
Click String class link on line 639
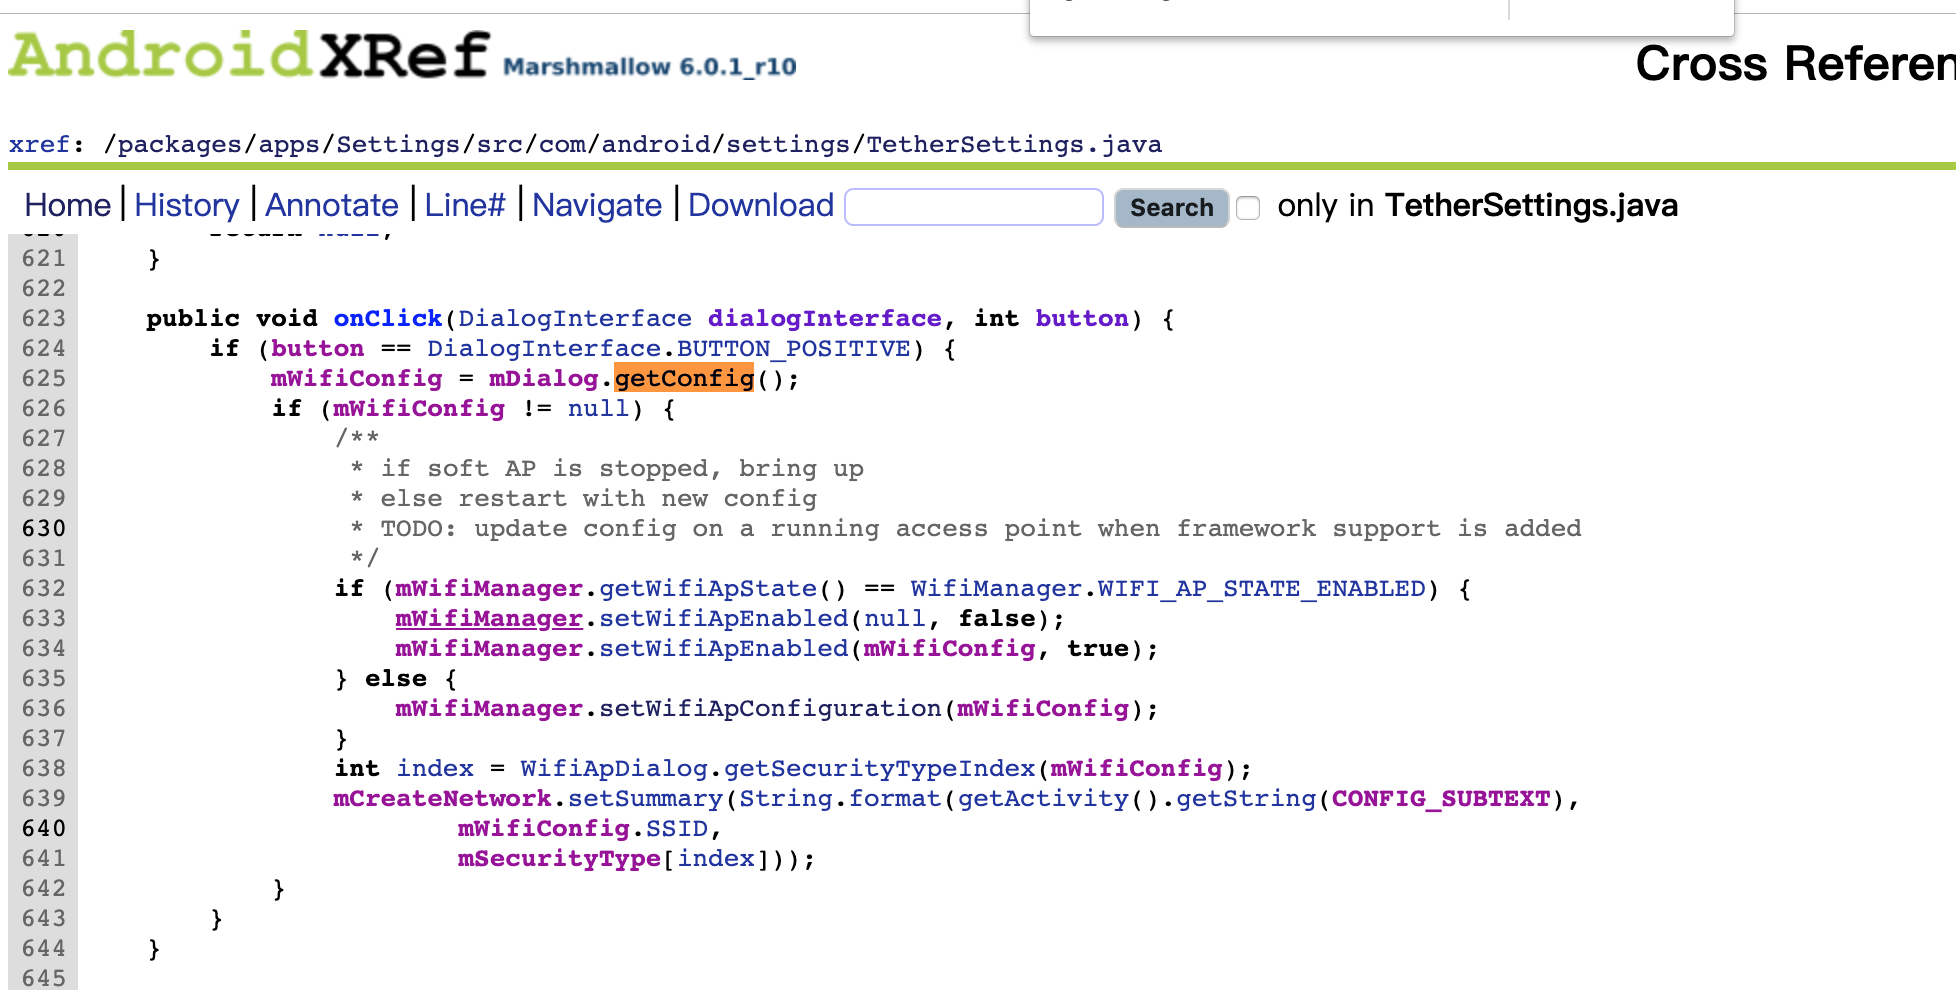[786, 798]
